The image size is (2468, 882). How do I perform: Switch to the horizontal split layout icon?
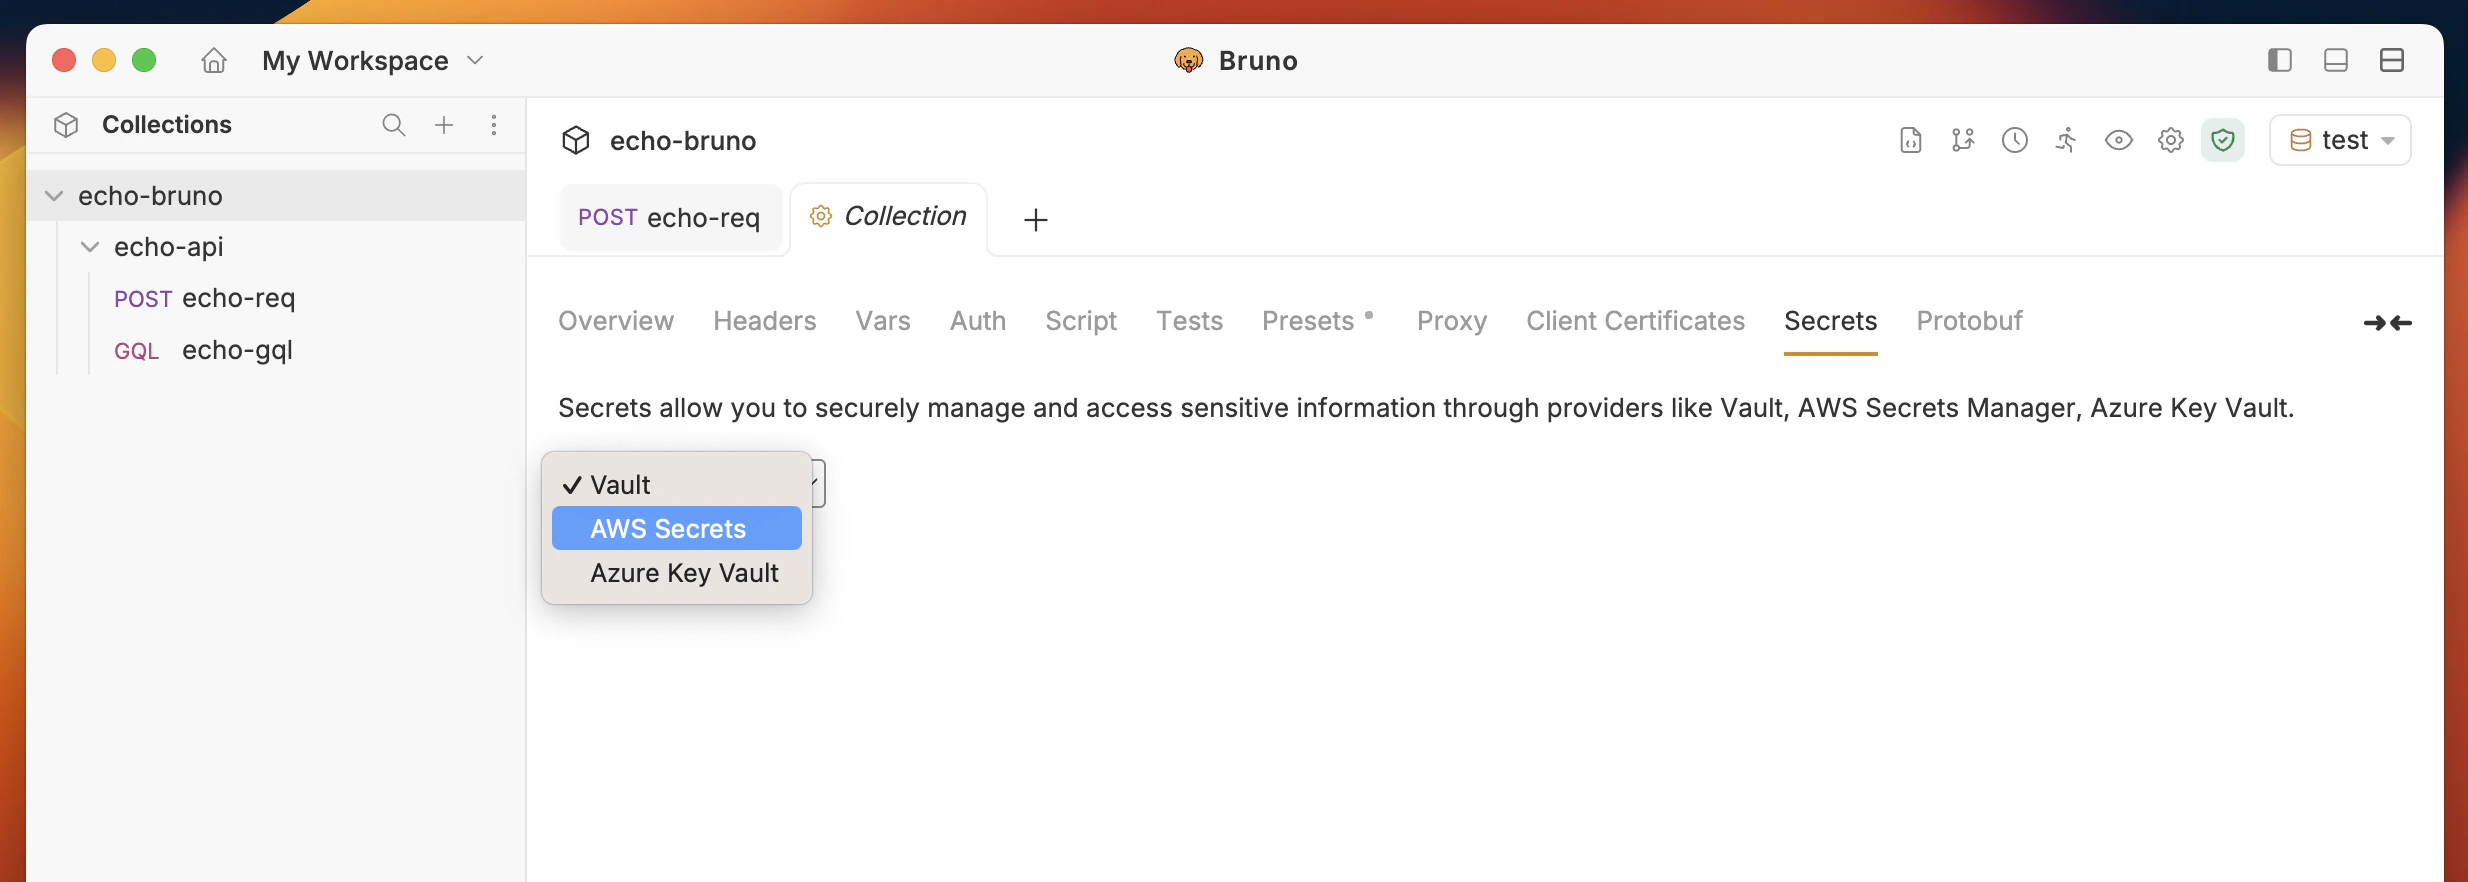pyautogui.click(x=2392, y=60)
